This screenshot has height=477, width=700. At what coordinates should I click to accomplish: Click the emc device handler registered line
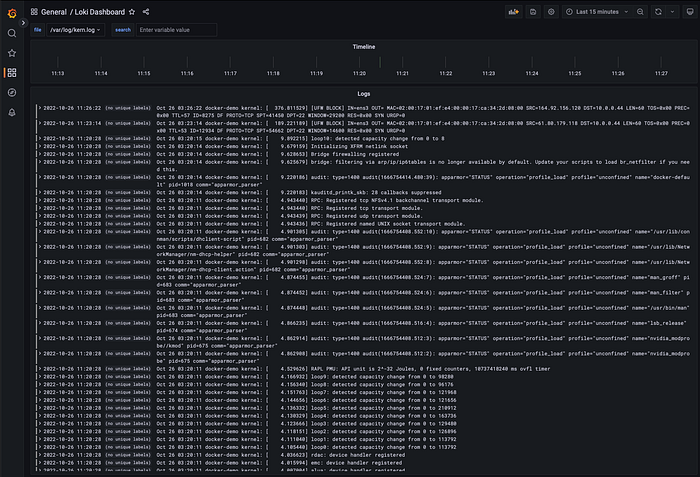tap(279, 463)
